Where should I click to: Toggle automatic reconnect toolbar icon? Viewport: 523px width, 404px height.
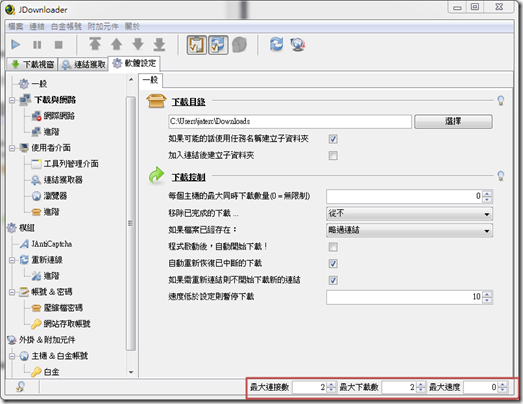218,45
